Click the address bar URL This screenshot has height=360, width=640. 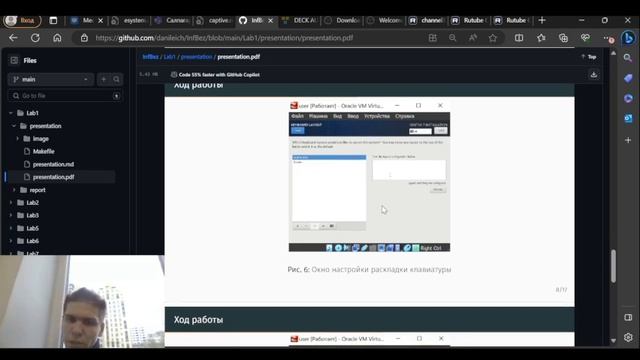tap(224, 38)
